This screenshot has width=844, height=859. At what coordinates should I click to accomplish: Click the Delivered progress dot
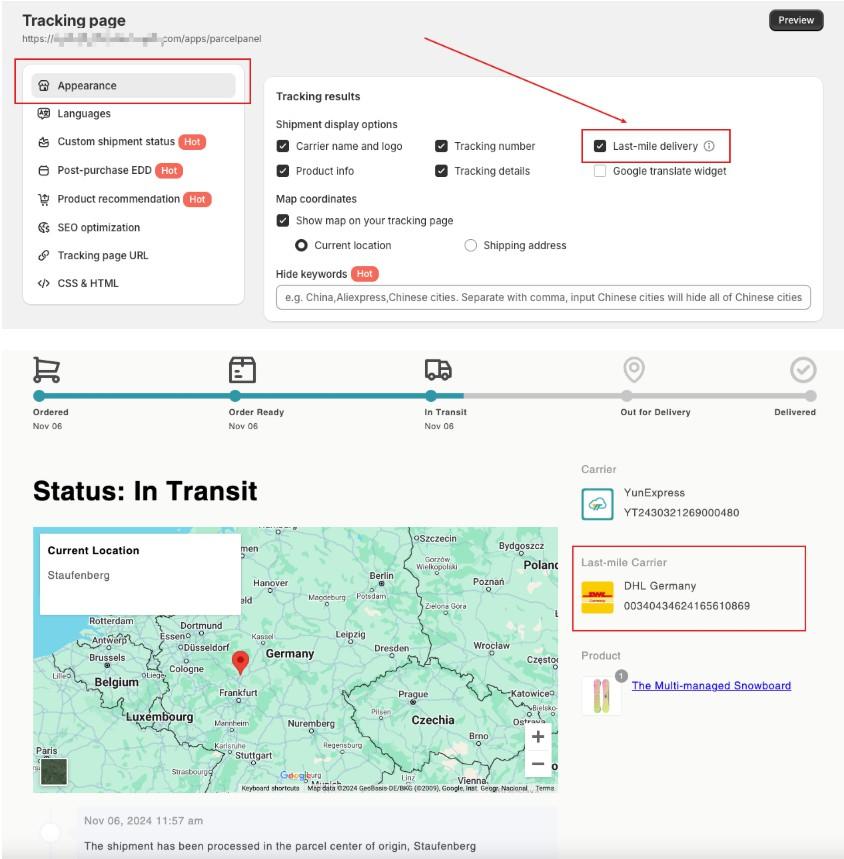811,396
